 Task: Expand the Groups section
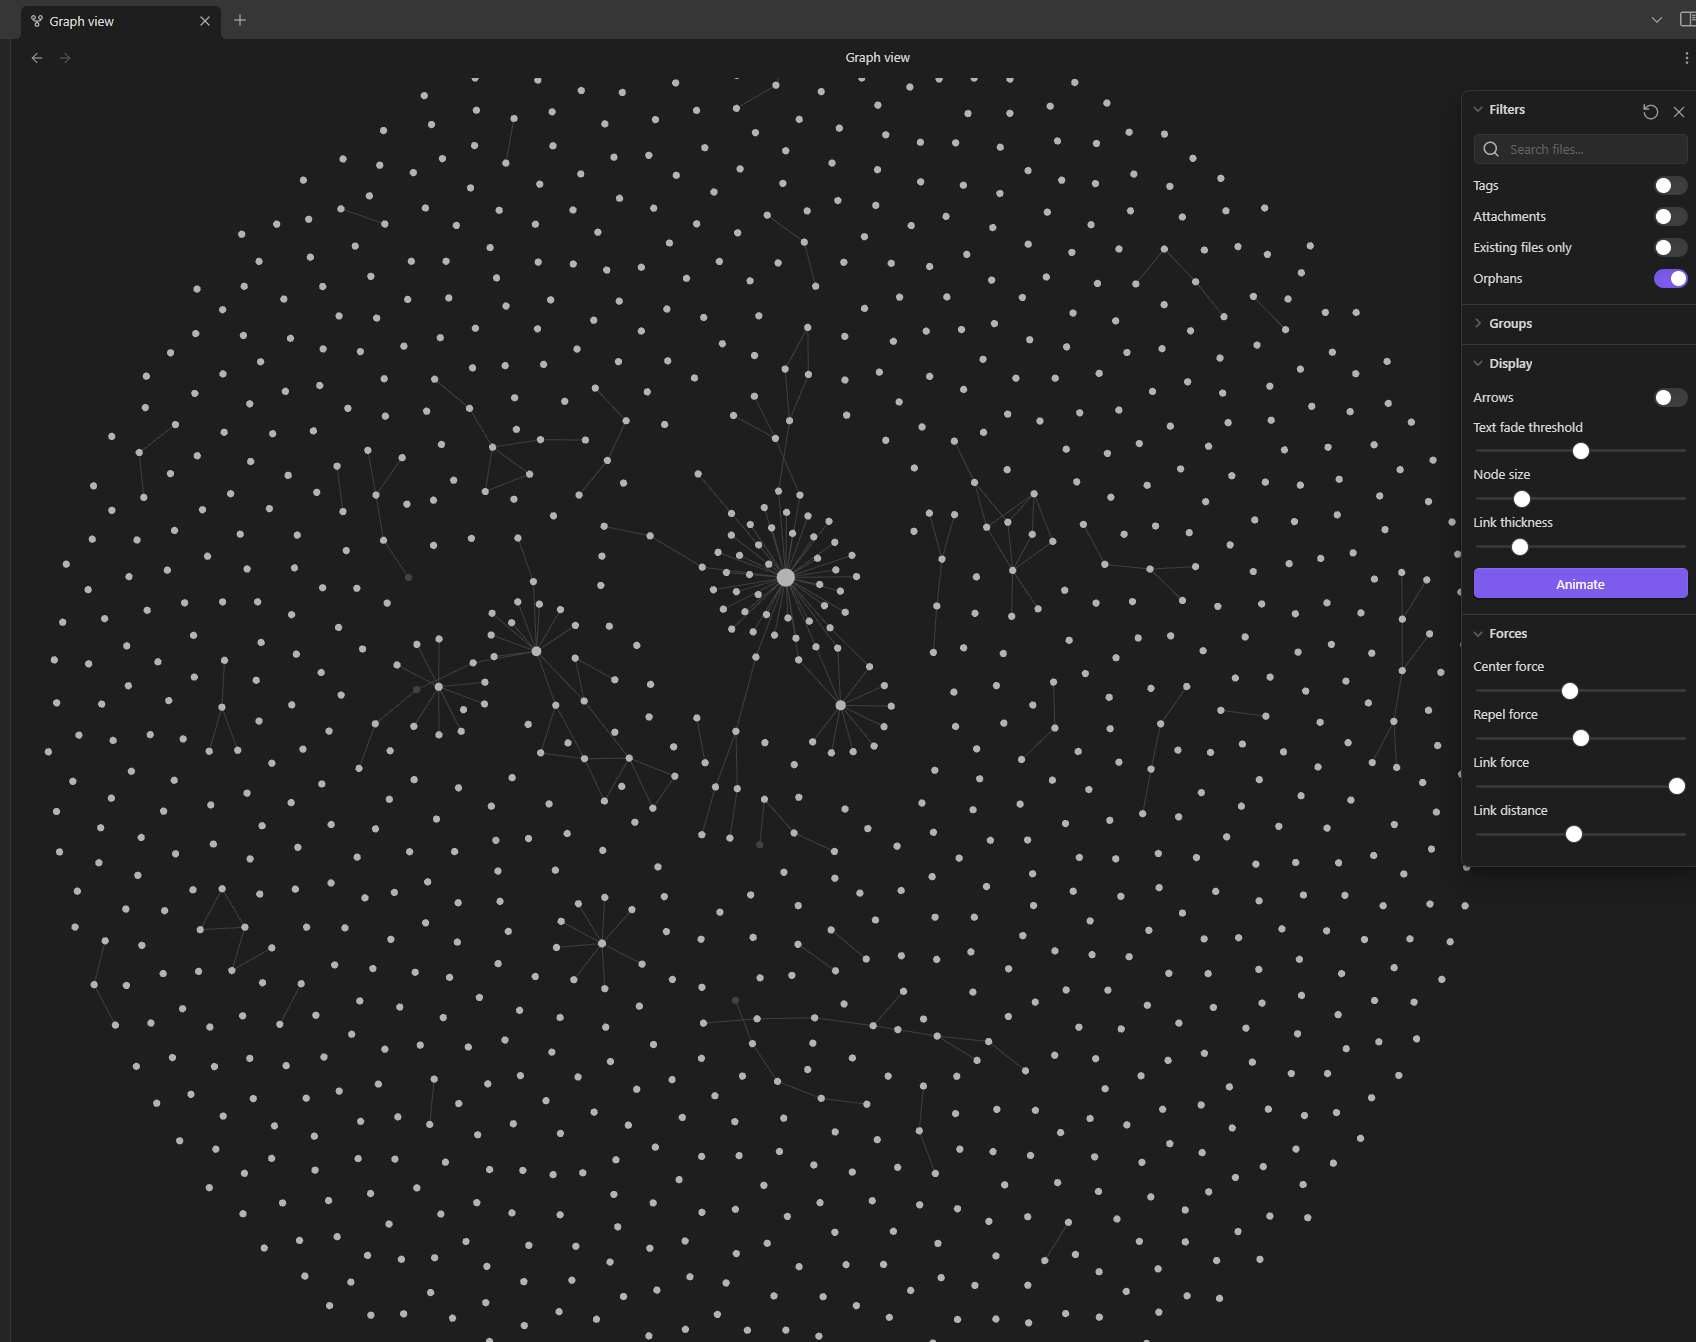pyautogui.click(x=1478, y=322)
